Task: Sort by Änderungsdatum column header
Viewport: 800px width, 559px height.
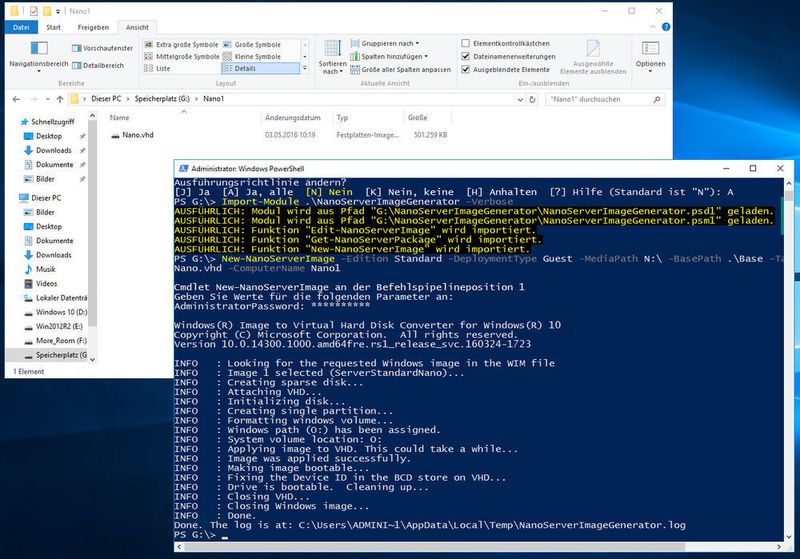Action: (293, 117)
